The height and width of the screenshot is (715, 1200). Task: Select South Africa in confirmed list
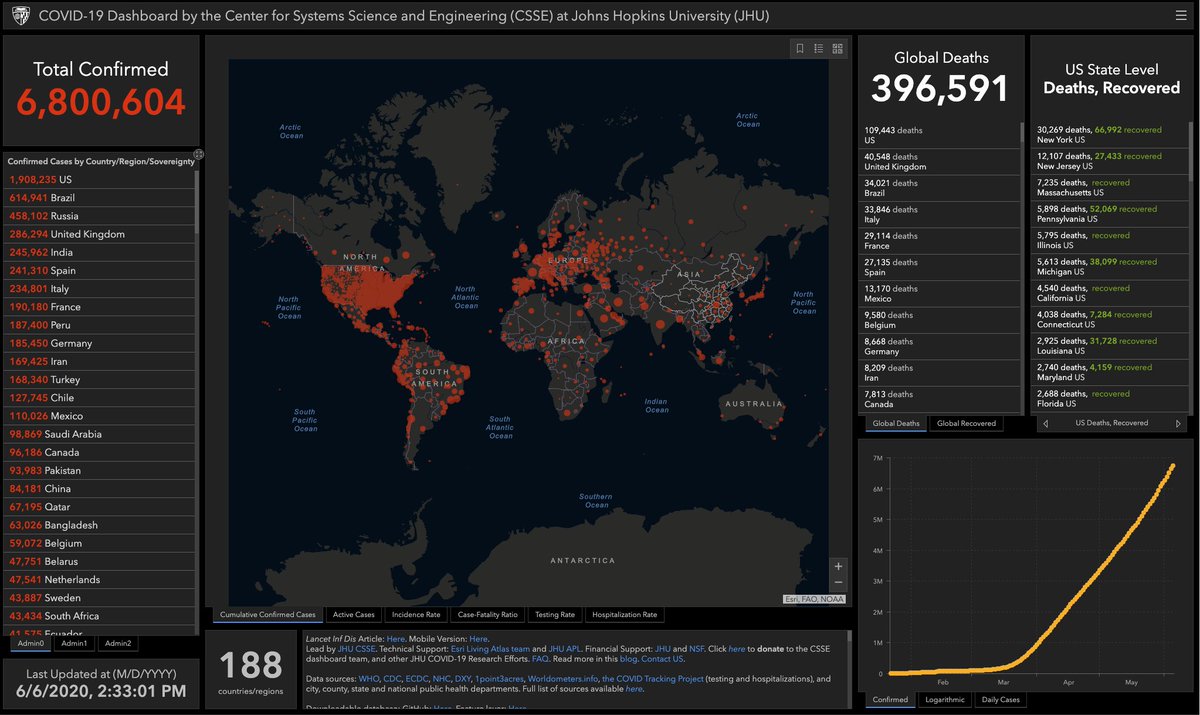[100, 616]
